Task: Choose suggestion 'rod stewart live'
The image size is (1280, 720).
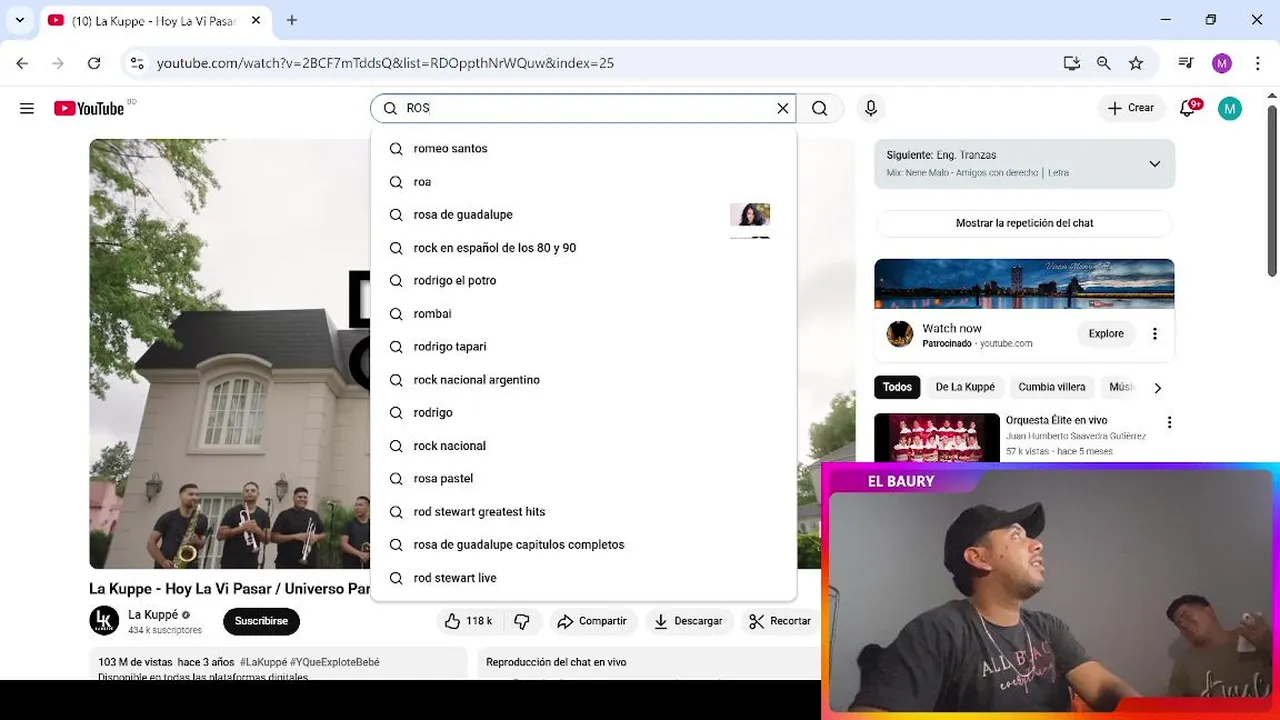Action: (x=583, y=577)
